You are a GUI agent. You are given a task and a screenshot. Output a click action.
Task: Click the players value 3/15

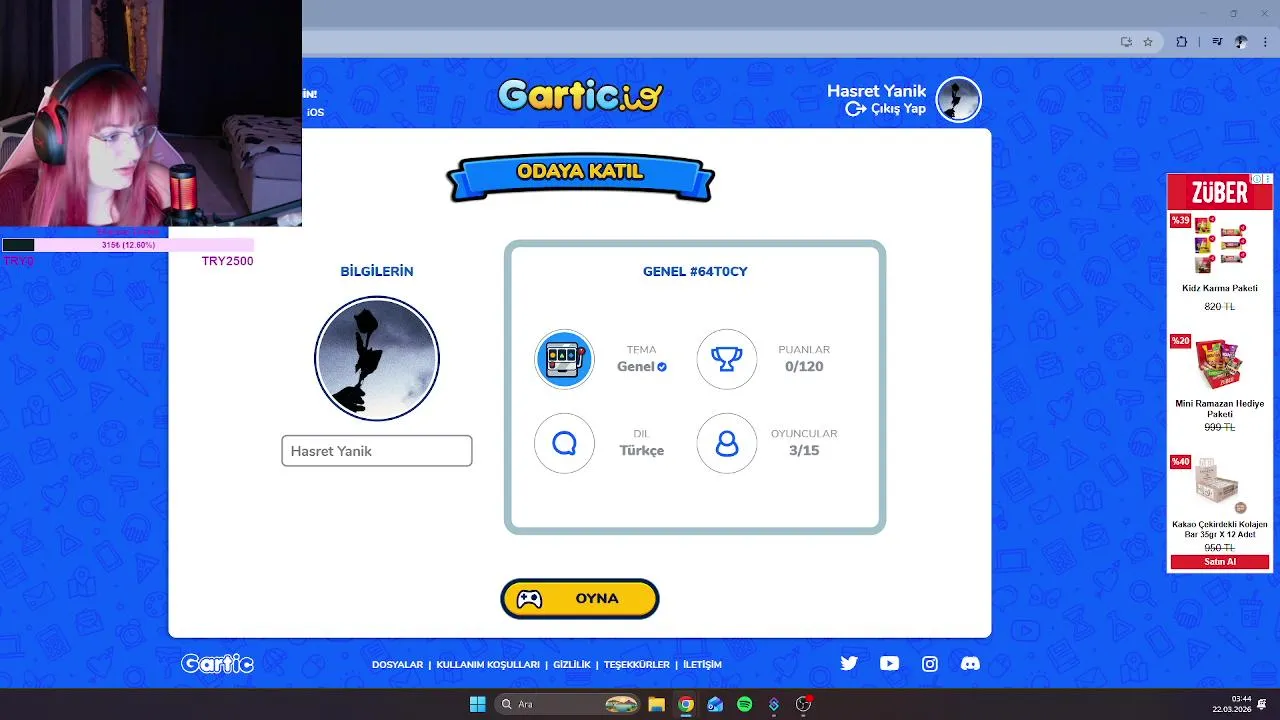pos(804,451)
